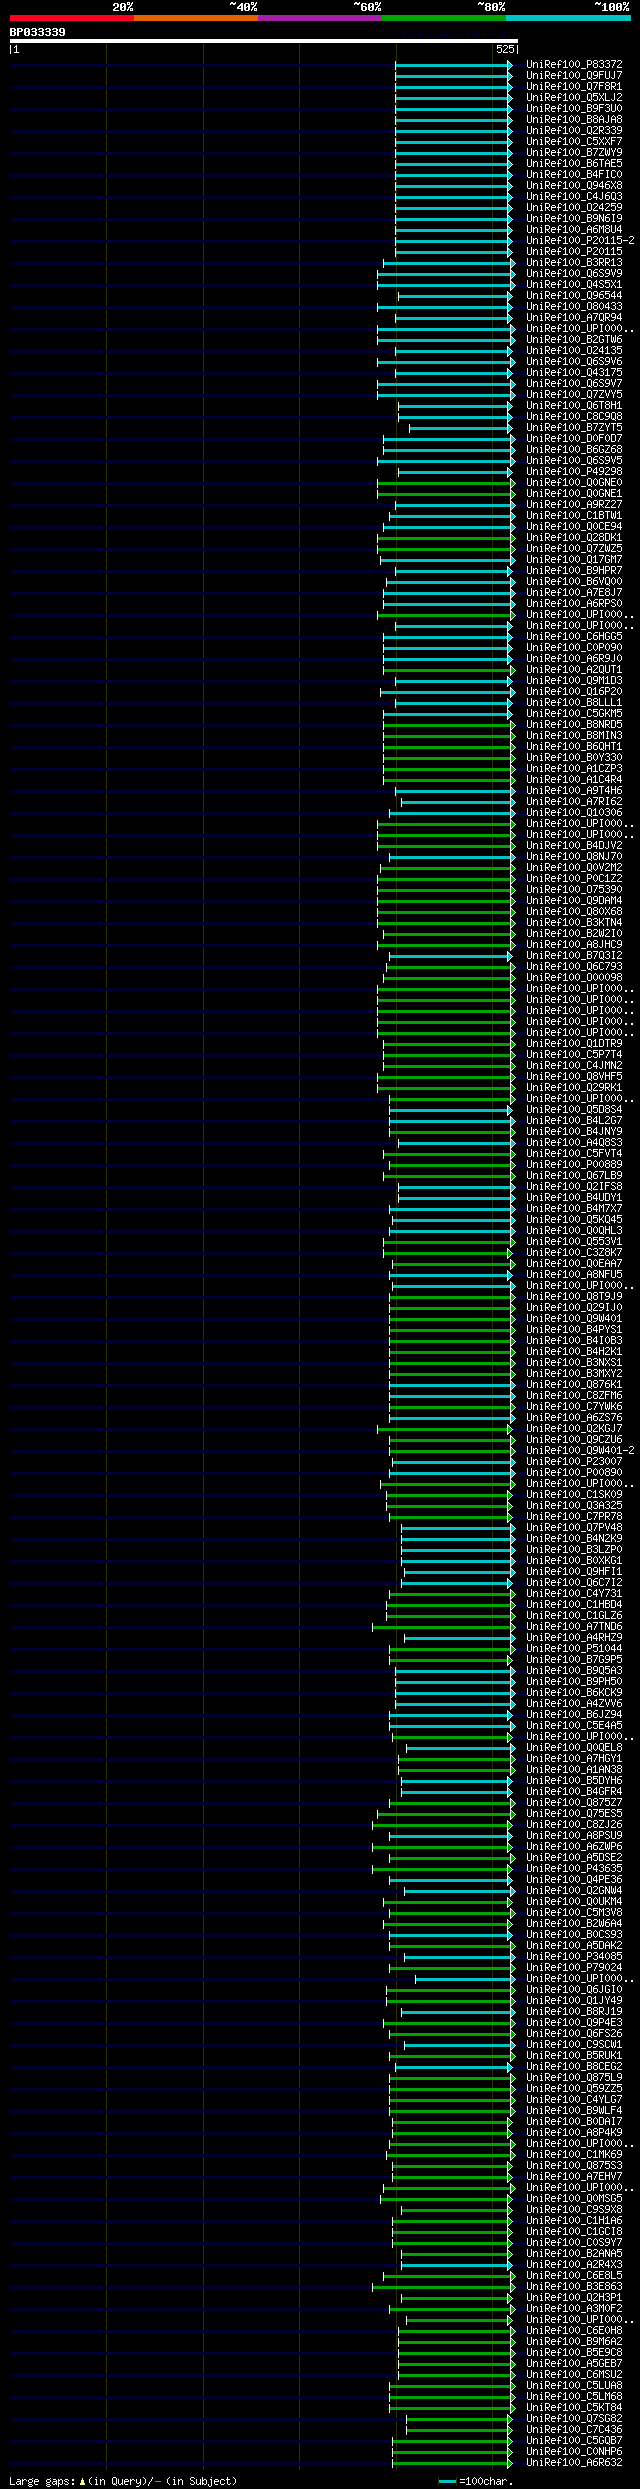This screenshot has width=640, height=2489.
Task: Select hit label UniRef100_Q2R339
Action: (x=574, y=130)
